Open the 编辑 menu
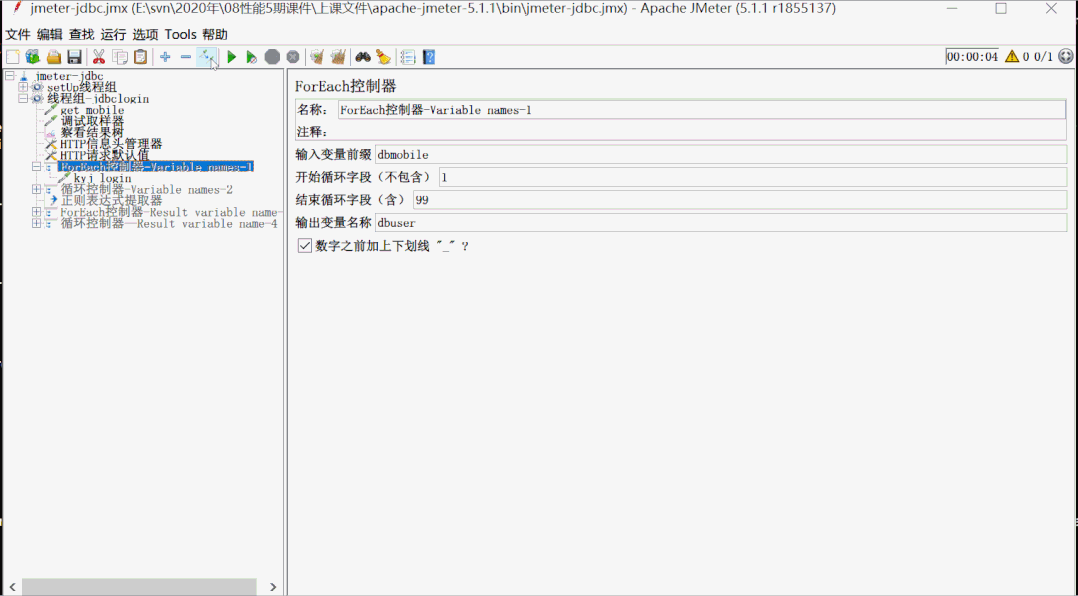Image resolution: width=1078 pixels, height=596 pixels. 50,34
